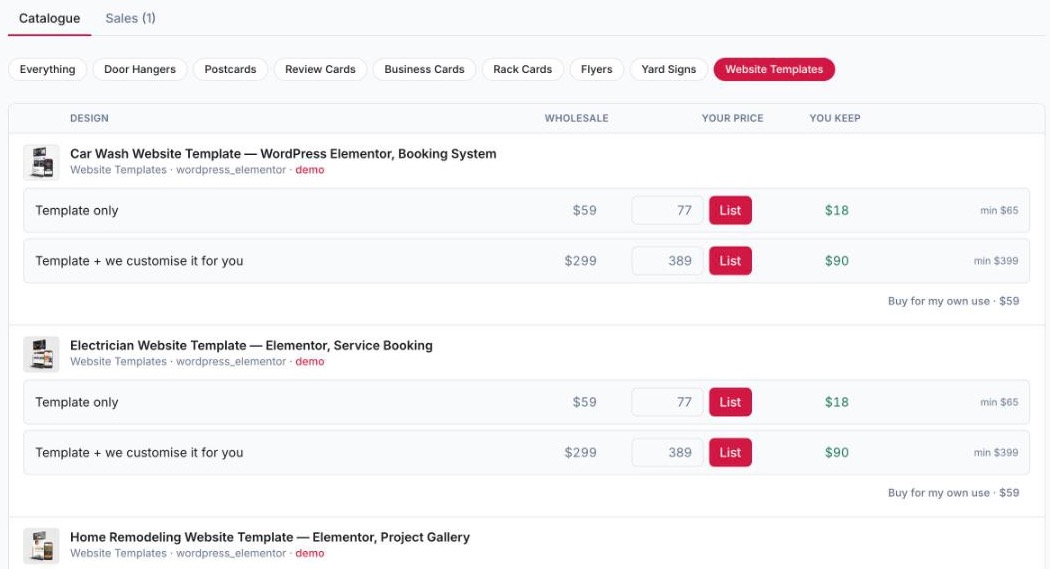Click Electrician min $65 note

coord(999,402)
